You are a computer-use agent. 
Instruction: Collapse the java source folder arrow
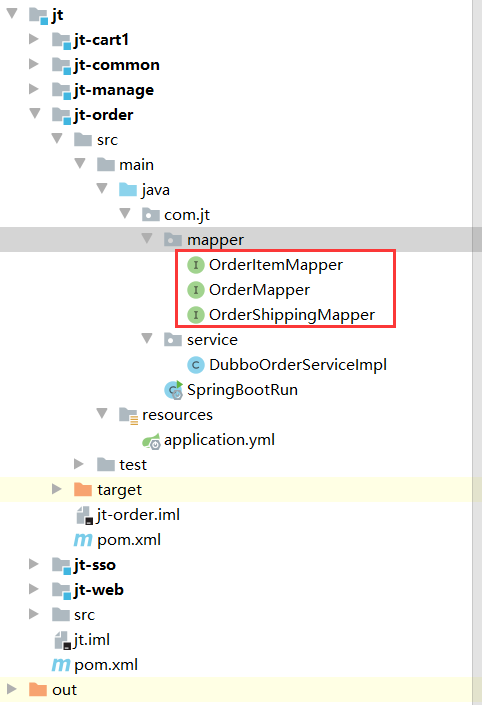103,188
